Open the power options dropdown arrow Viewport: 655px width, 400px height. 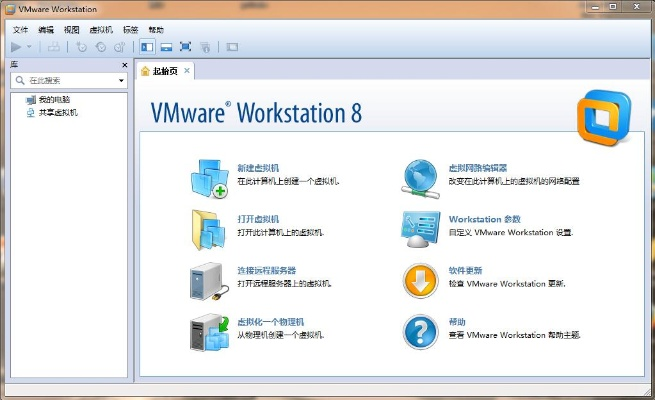[x=29, y=47]
